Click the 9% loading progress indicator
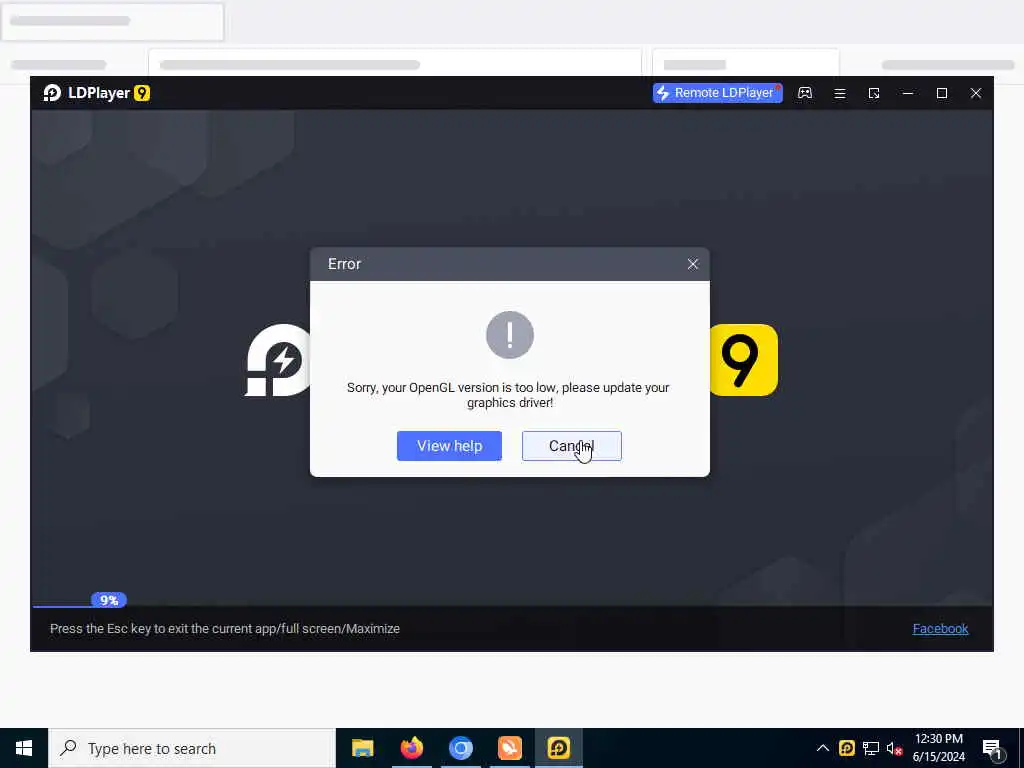This screenshot has width=1024, height=768. click(108, 600)
